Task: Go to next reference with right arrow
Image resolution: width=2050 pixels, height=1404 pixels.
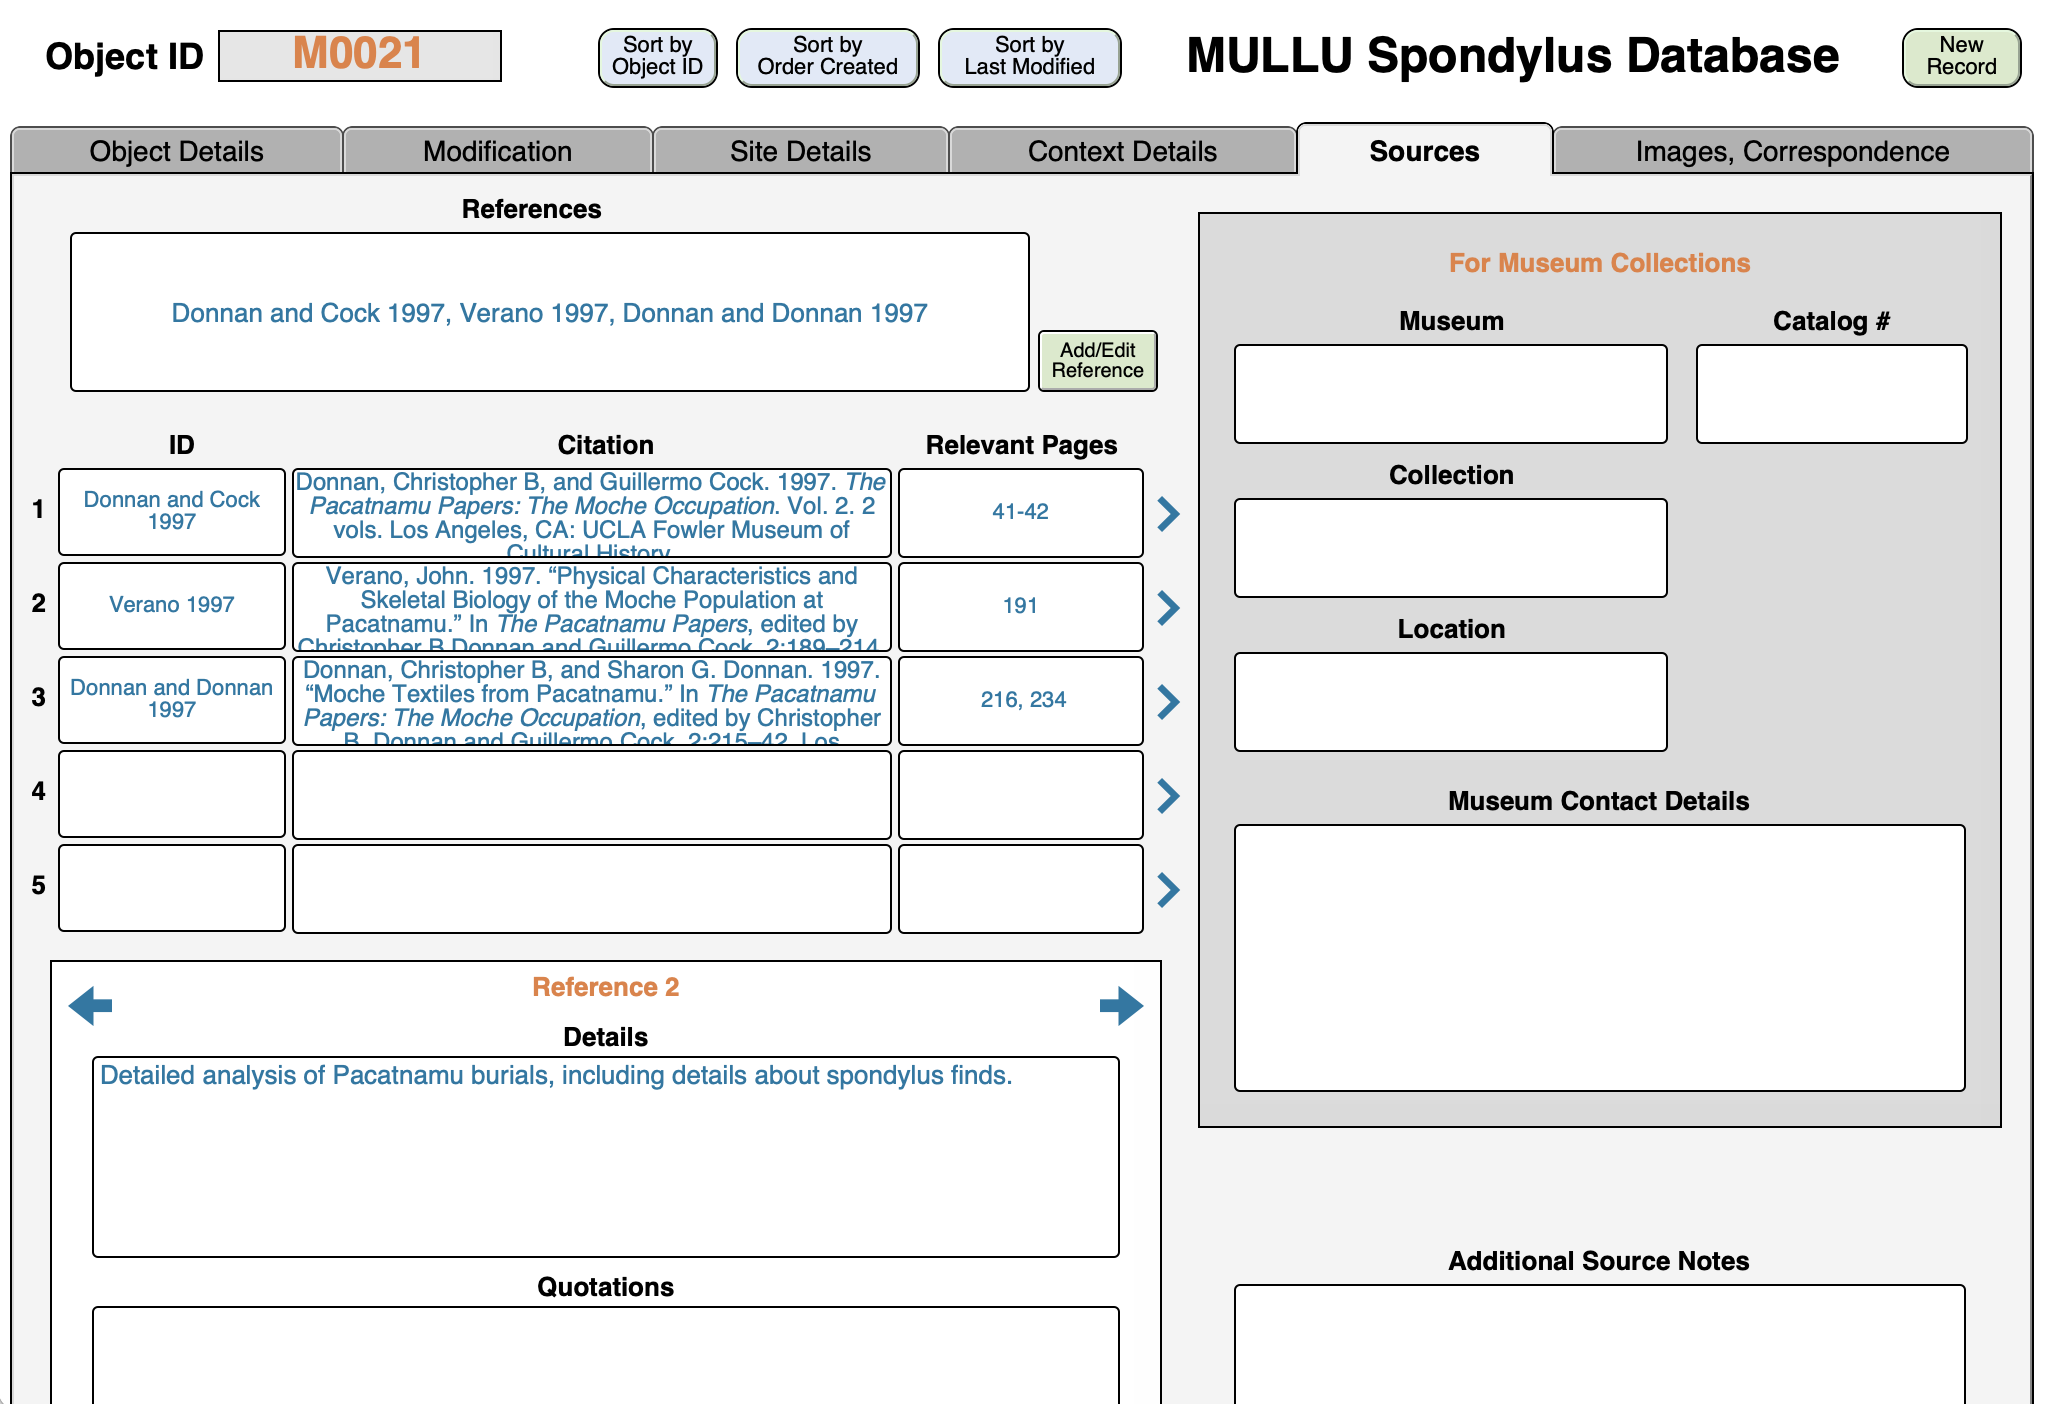Action: coord(1120,1006)
